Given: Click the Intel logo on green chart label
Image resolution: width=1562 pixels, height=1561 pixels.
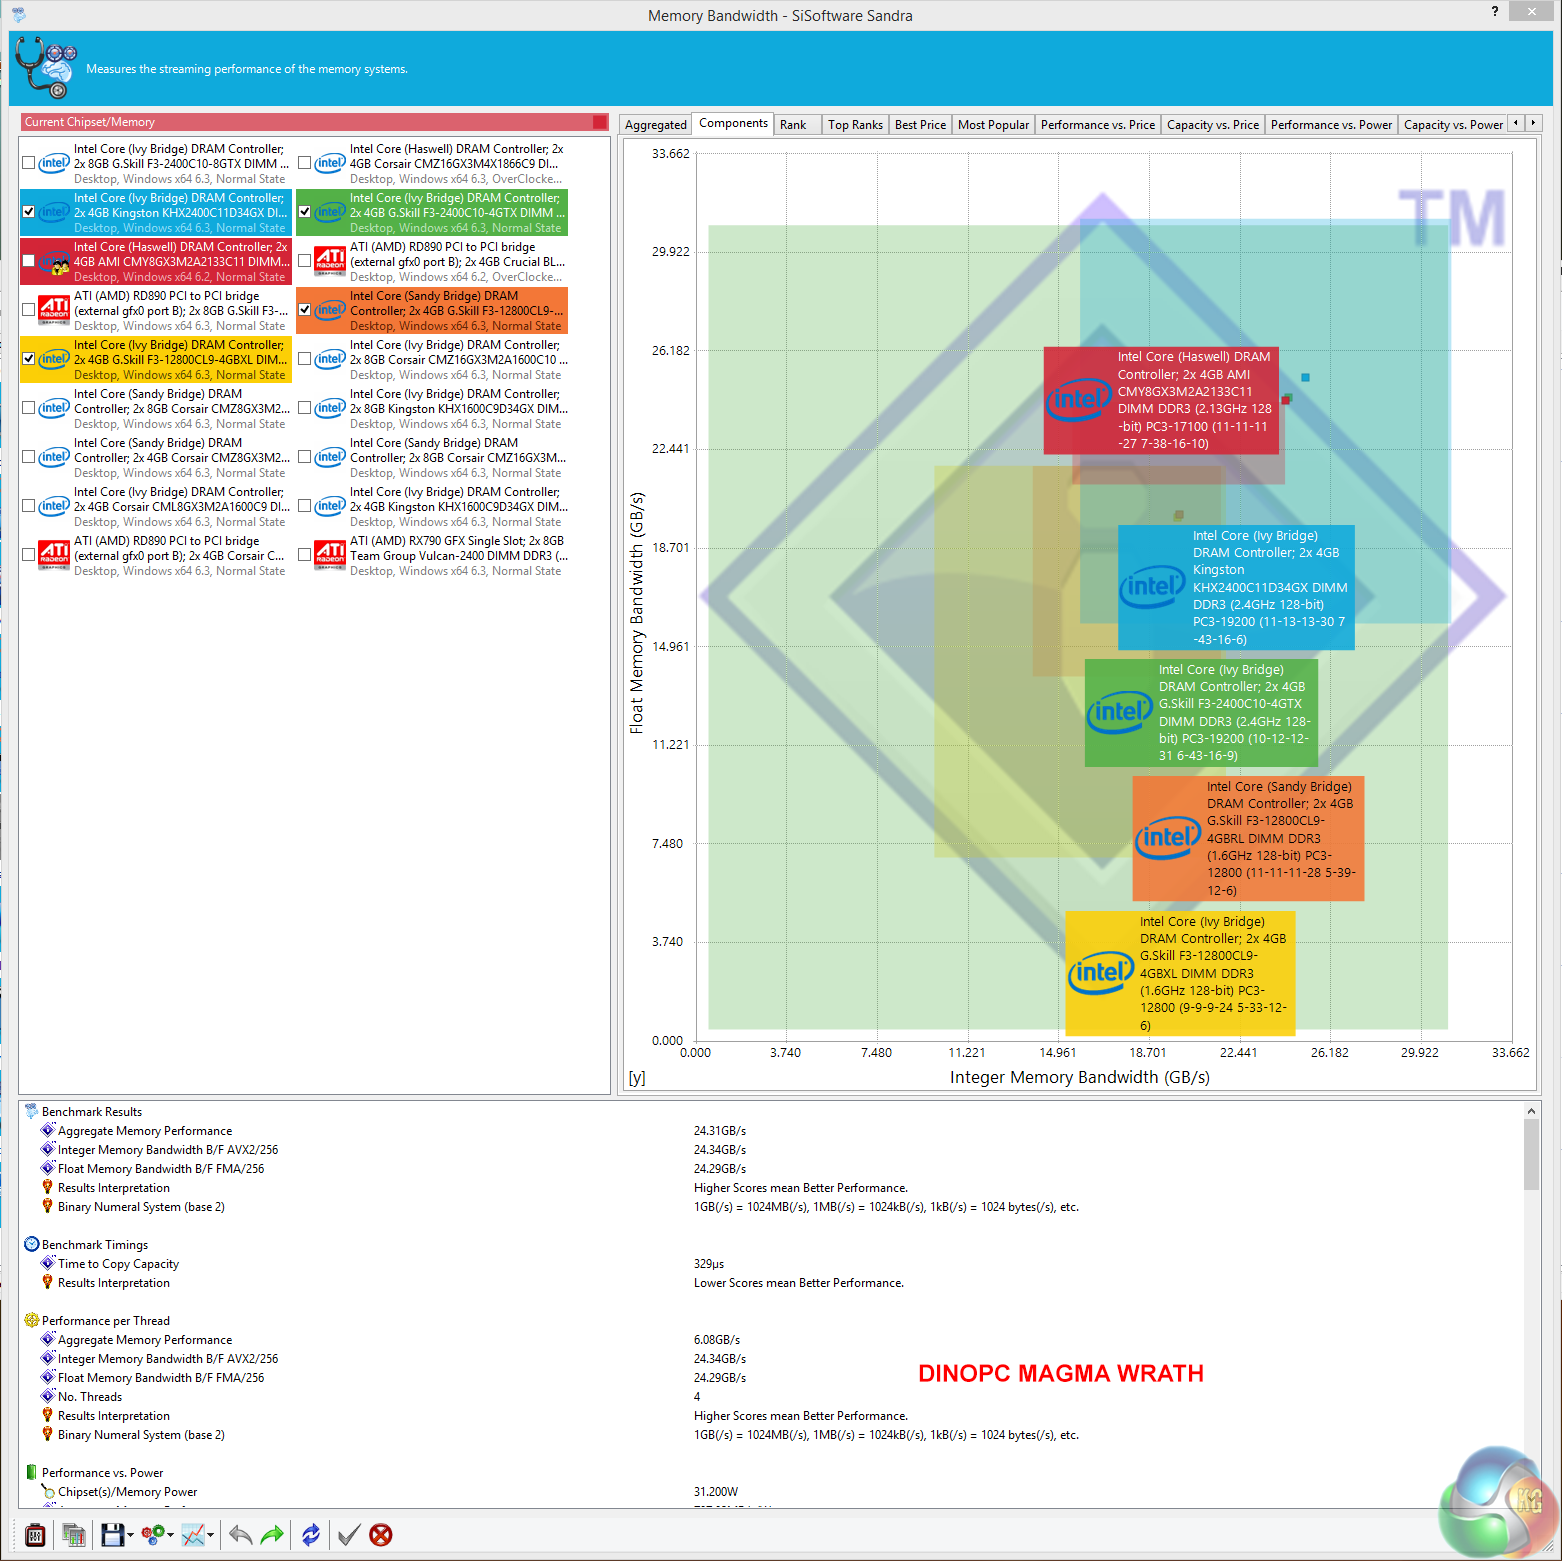Looking at the screenshot, I should click(1119, 712).
